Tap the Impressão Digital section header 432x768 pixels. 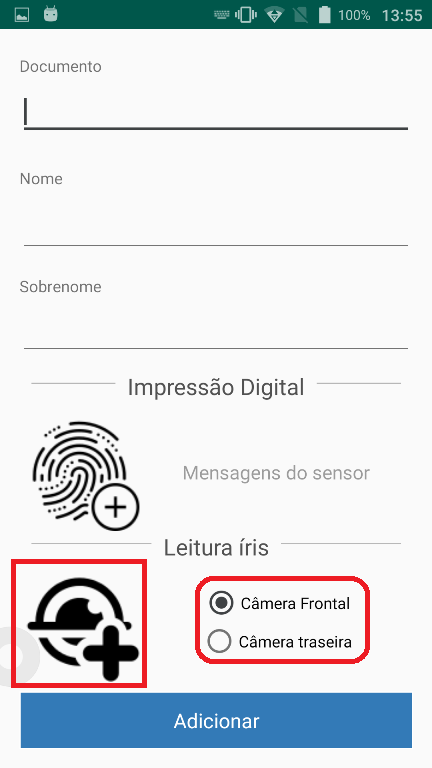coord(216,387)
